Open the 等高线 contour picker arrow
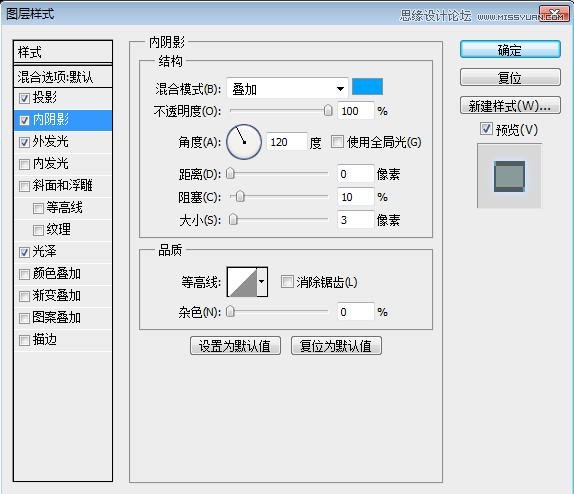The width and height of the screenshot is (574, 494). click(262, 282)
